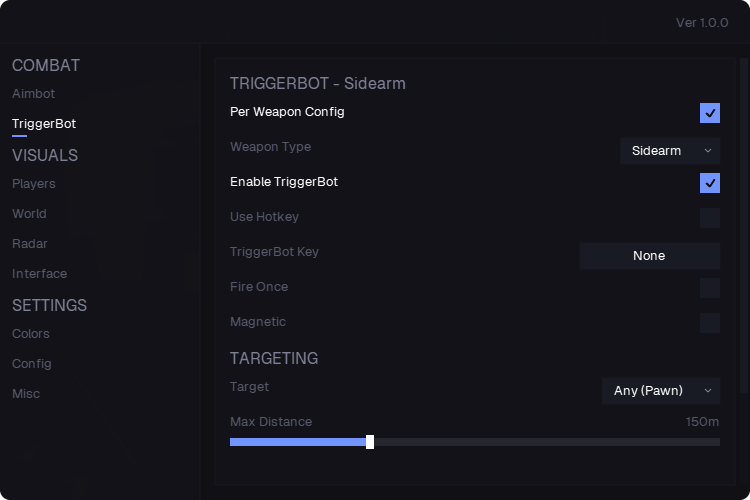Turn on the Magnetic checkbox
Viewport: 750px width, 500px height.
pyautogui.click(x=709, y=323)
